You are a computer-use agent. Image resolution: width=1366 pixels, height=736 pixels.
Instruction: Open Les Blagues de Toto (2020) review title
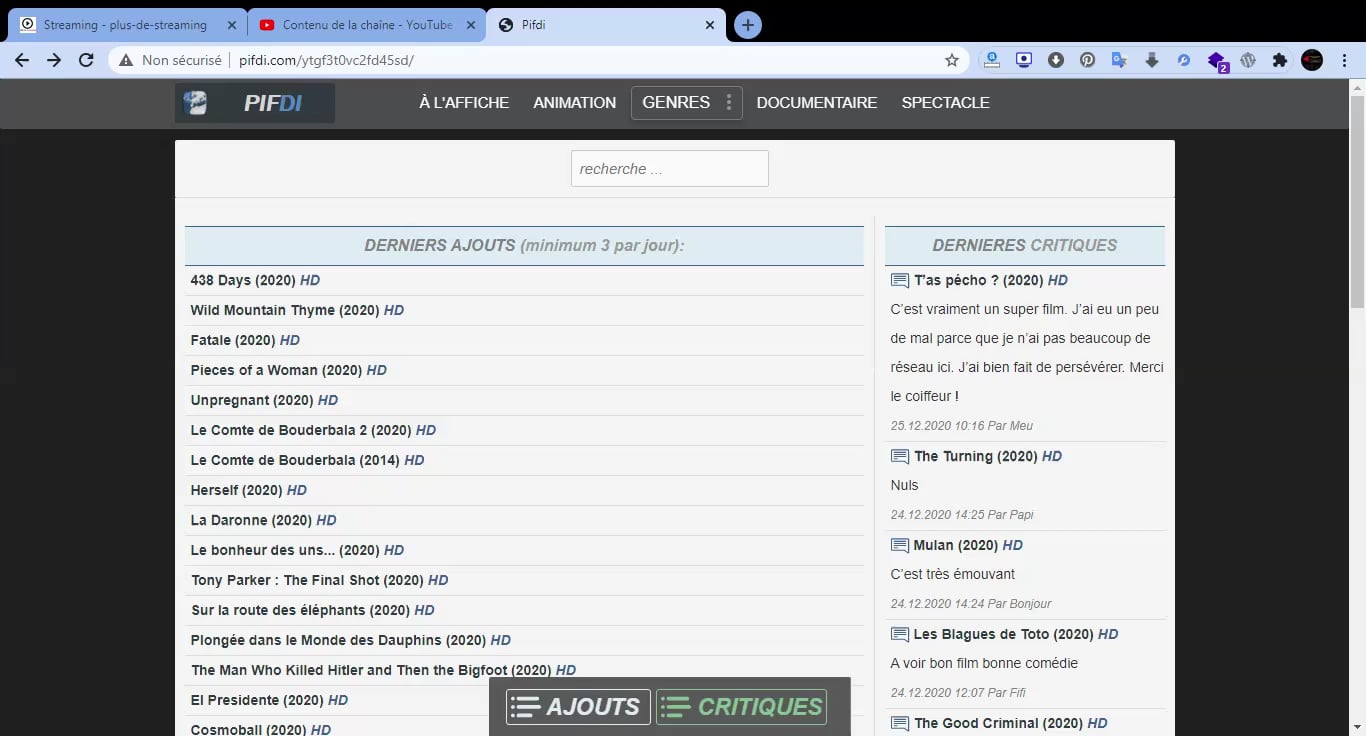coord(1016,634)
